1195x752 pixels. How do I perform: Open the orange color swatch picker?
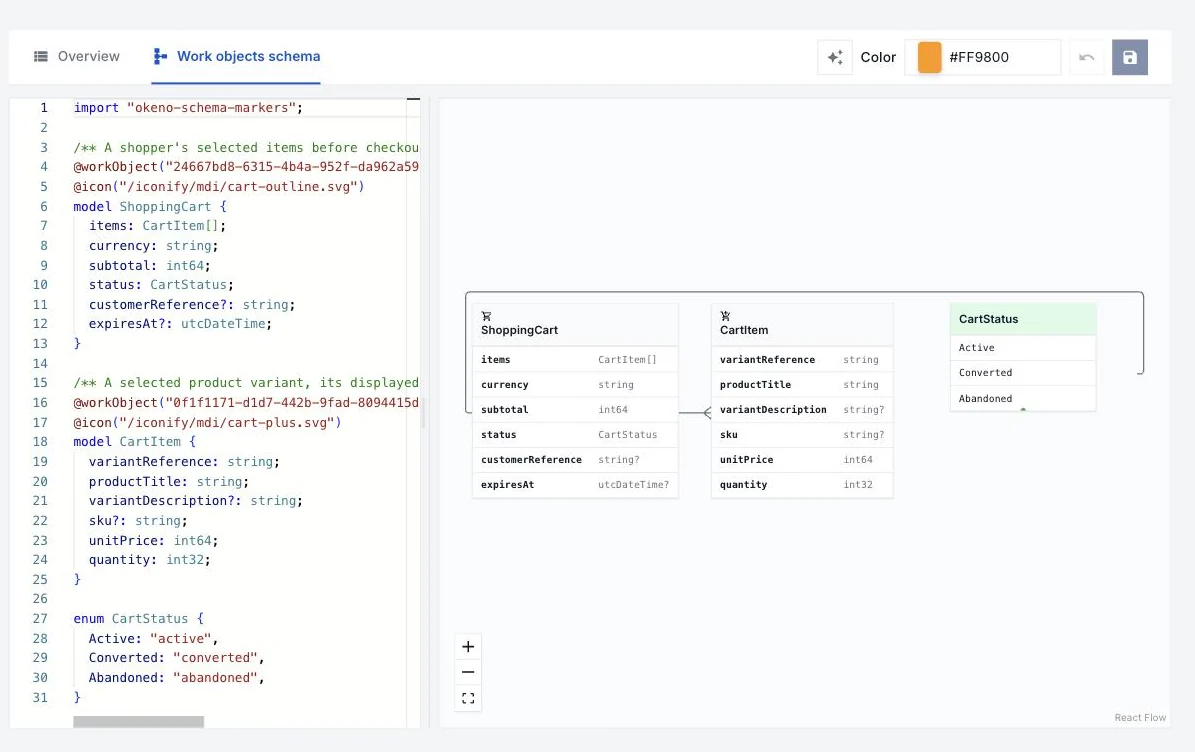point(929,57)
